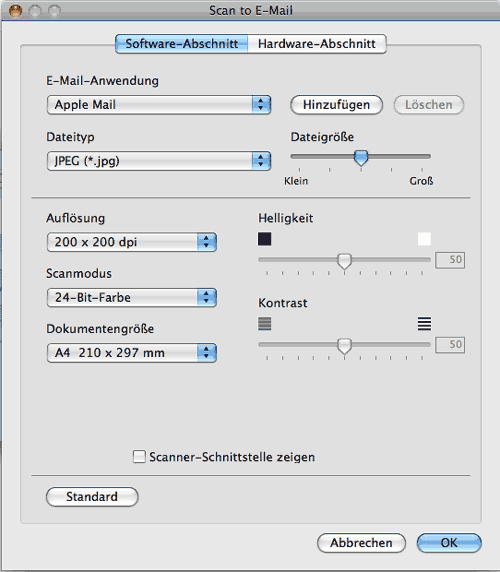The height and width of the screenshot is (572, 500).
Task: Click the Abbrechen button
Action: [x=361, y=543]
